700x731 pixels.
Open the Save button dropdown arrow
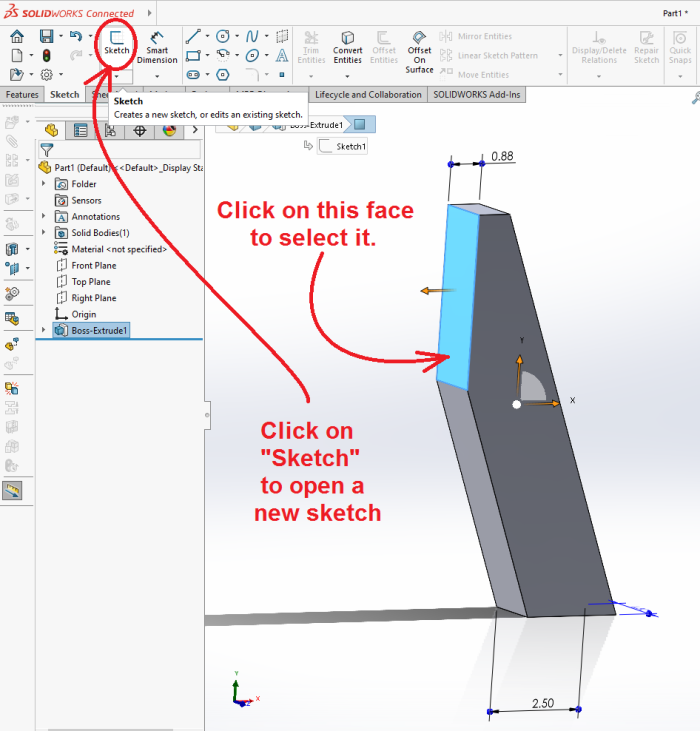coord(60,36)
